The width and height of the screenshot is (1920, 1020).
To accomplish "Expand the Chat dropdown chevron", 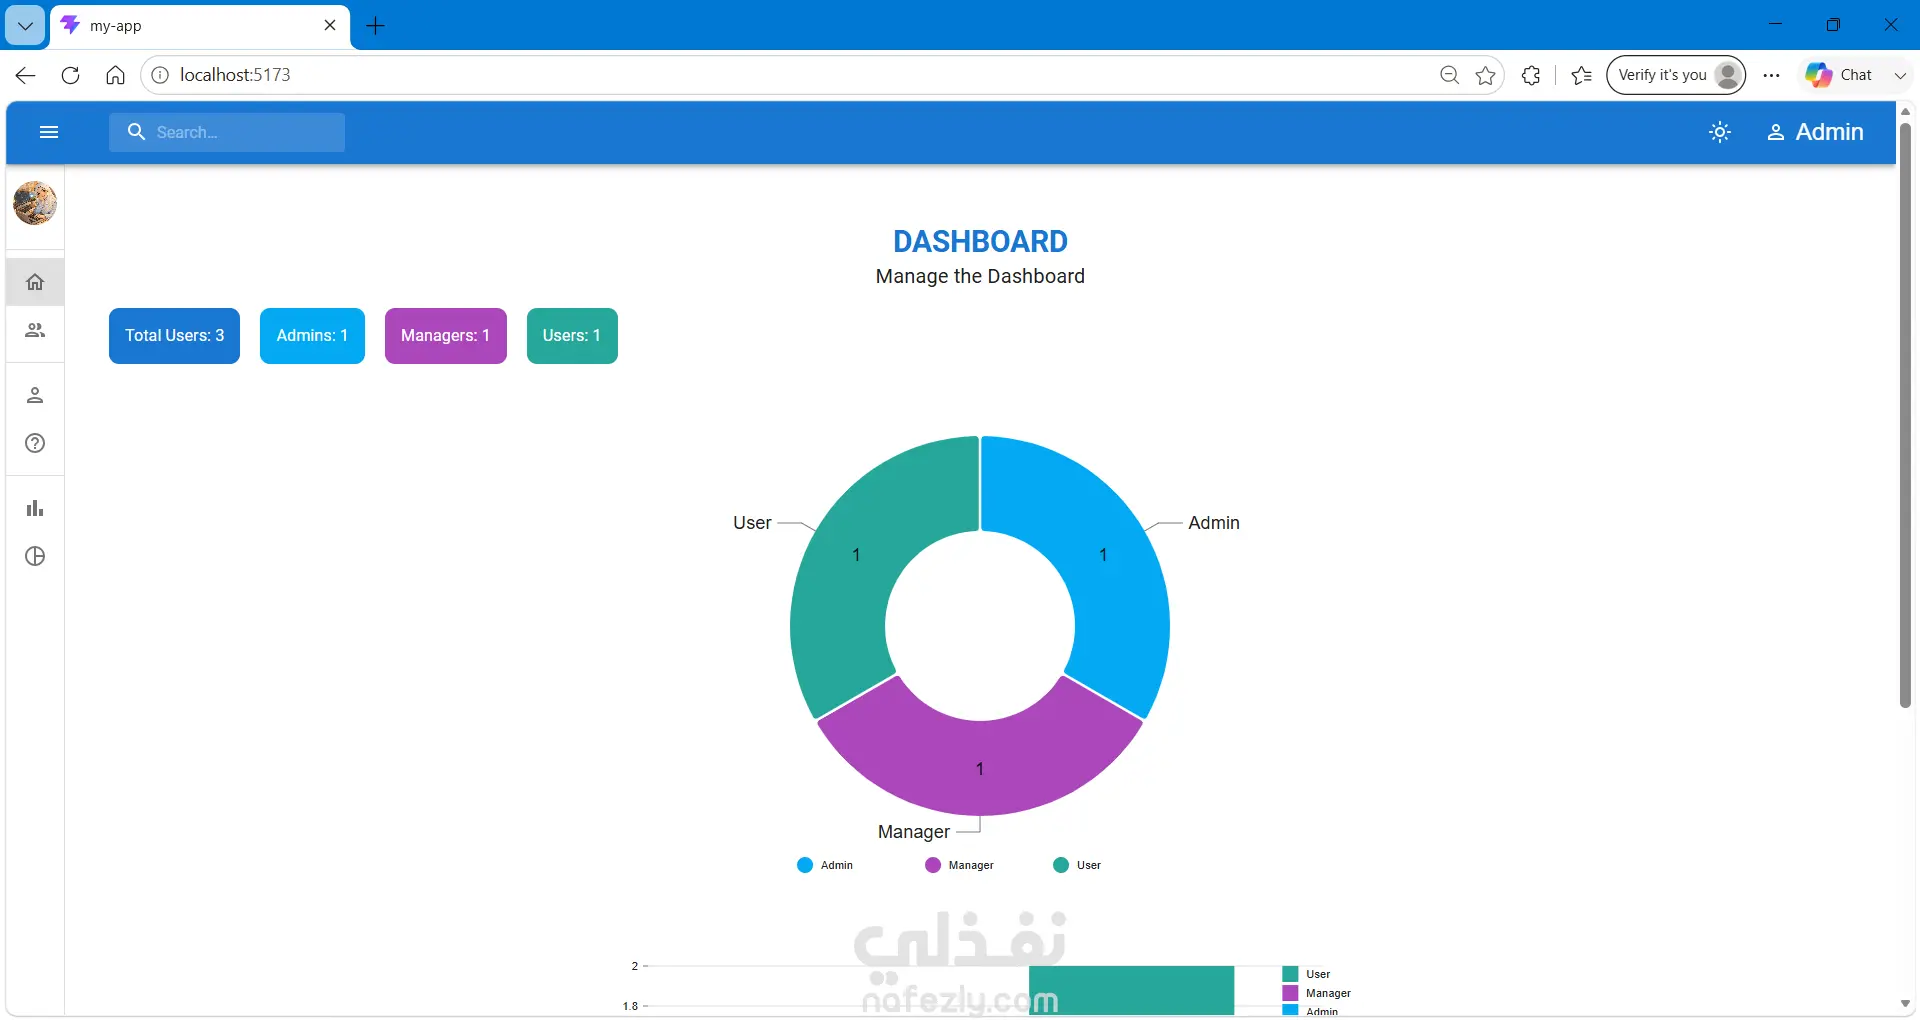I will tap(1900, 75).
